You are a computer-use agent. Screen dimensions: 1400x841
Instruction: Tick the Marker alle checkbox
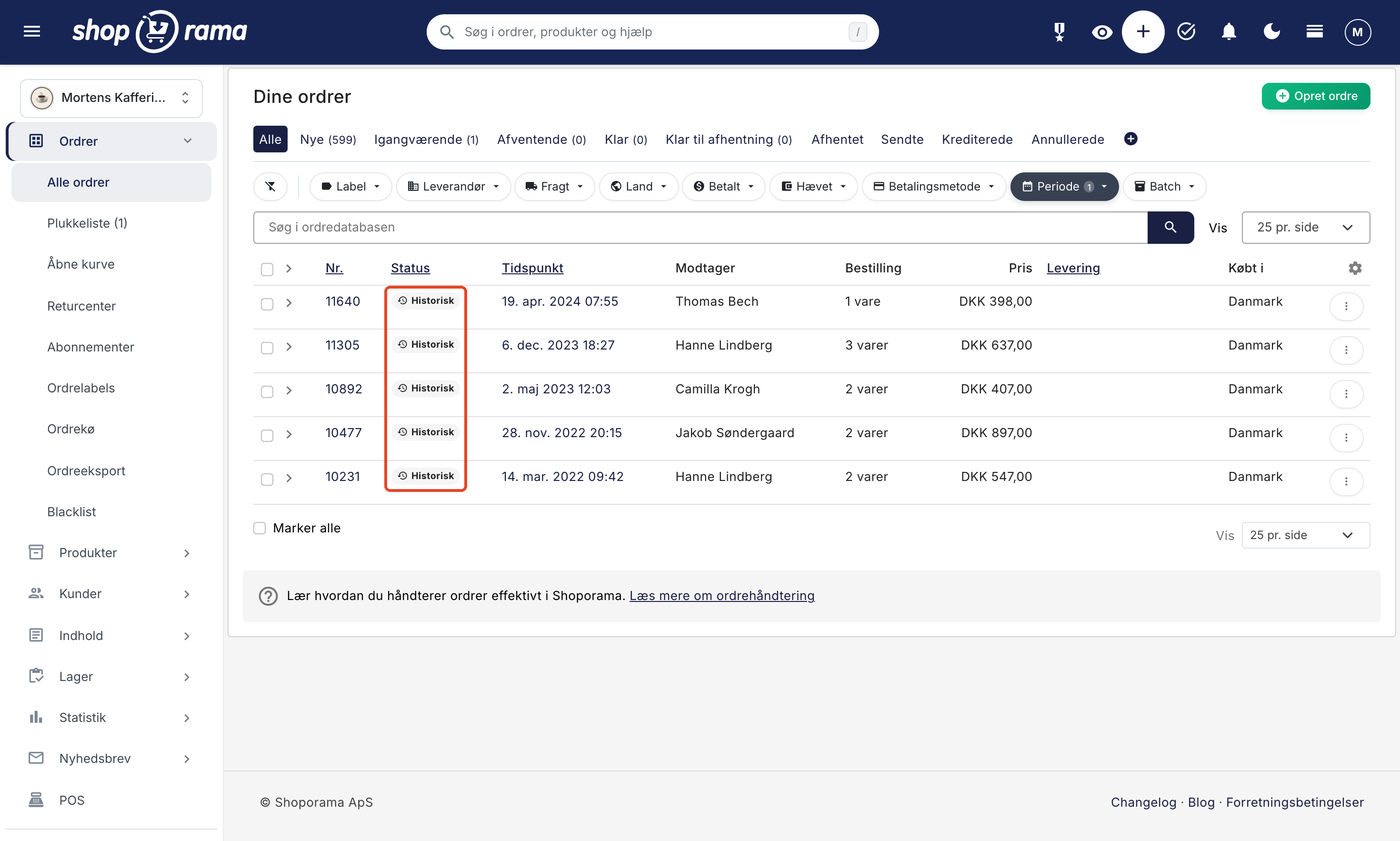(260, 528)
